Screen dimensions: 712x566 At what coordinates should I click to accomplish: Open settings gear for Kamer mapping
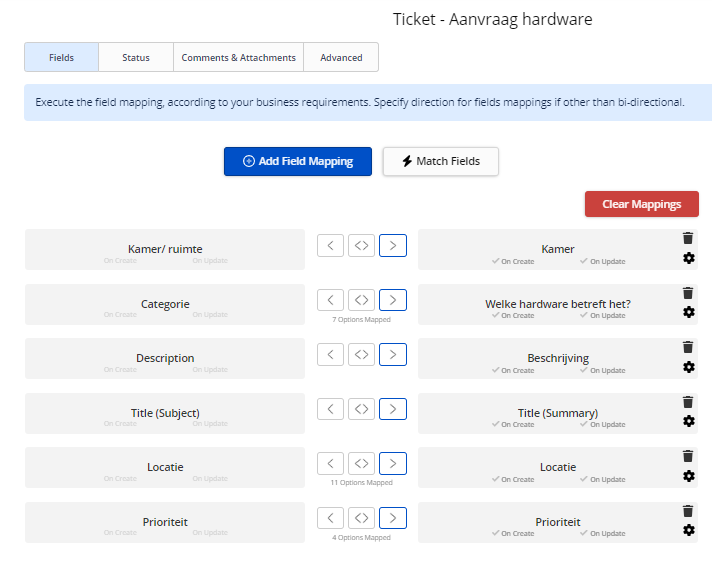688,259
